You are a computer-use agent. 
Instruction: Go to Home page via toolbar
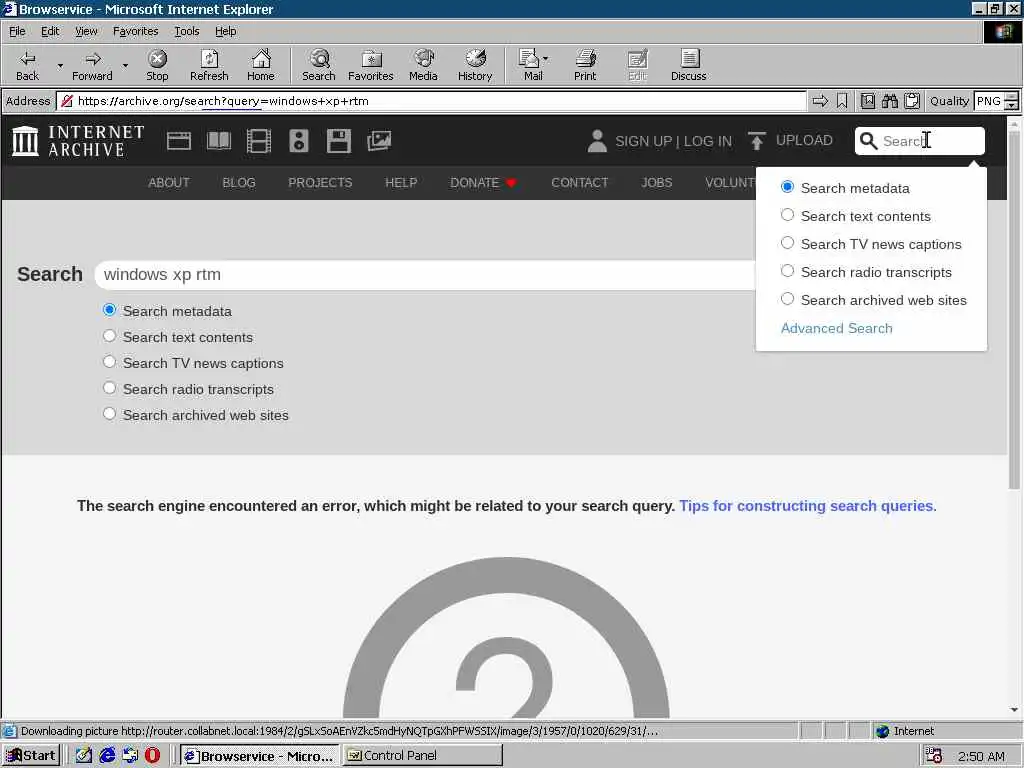tap(261, 65)
